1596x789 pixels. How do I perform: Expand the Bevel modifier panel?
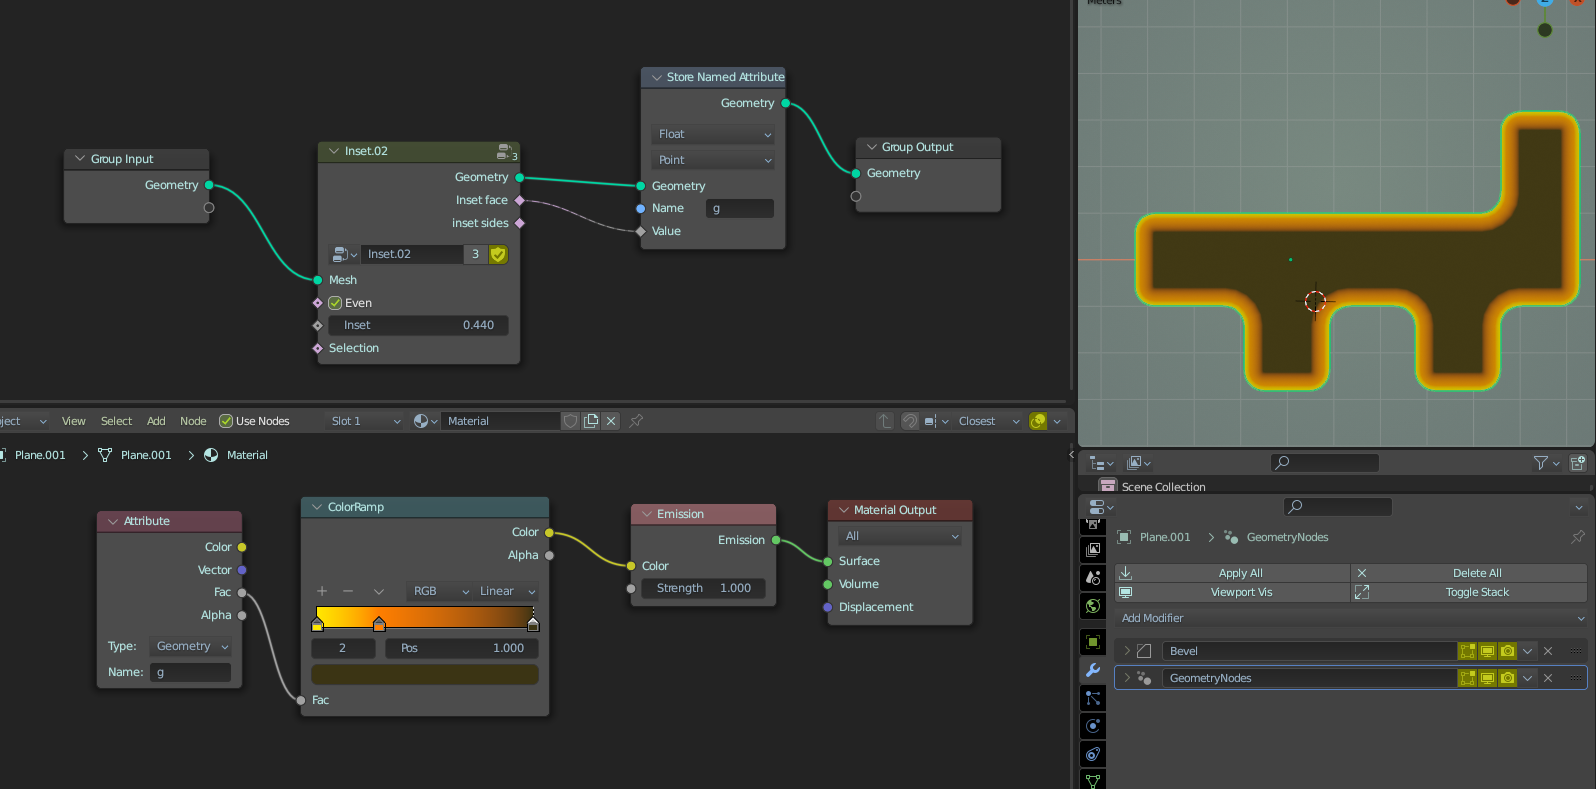pyautogui.click(x=1127, y=651)
